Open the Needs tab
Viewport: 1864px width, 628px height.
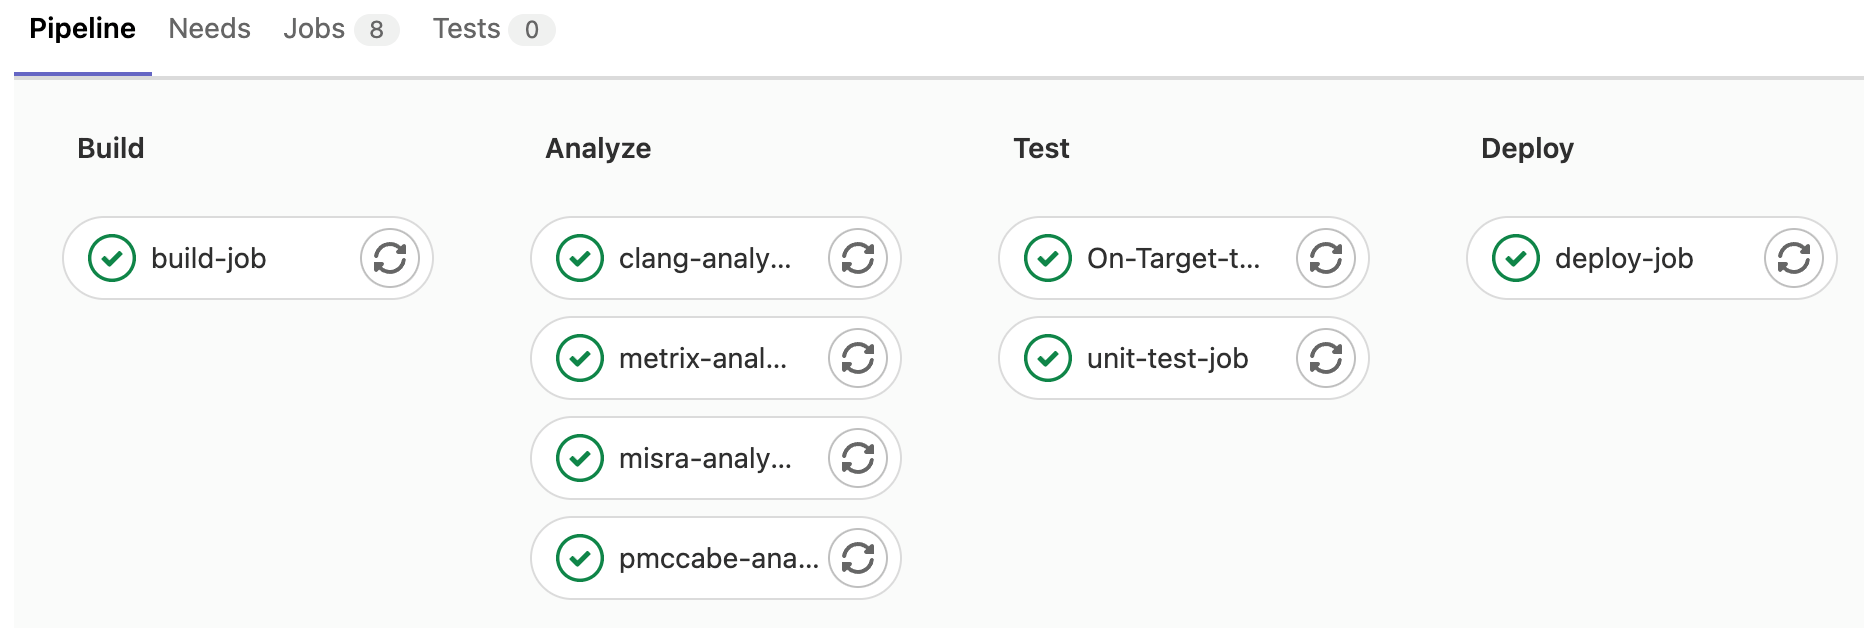(209, 29)
